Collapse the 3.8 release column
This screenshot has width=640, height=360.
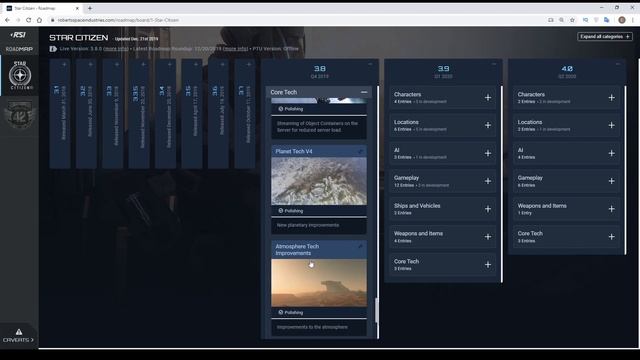pos(370,64)
